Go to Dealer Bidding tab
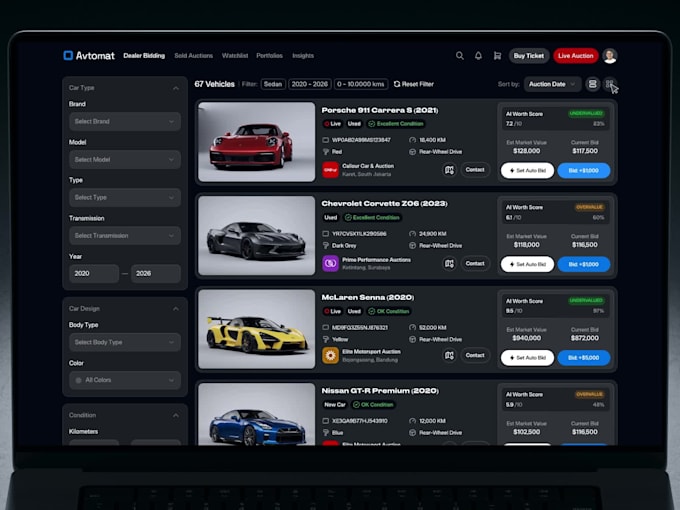Screen dimensions: 680x510 (144, 56)
